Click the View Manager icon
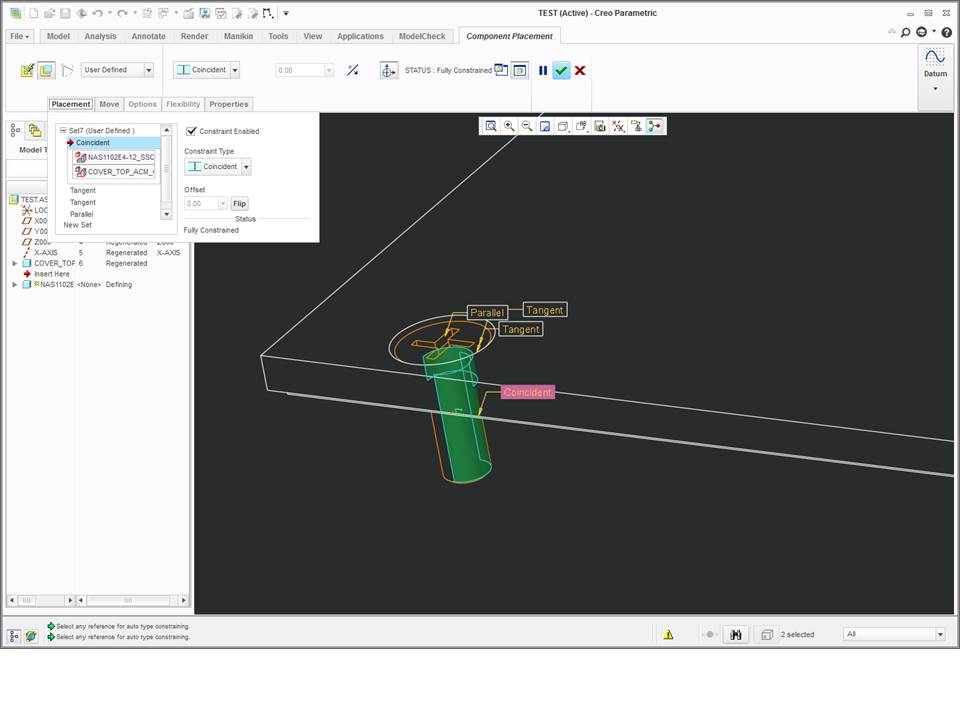The width and height of the screenshot is (960, 720). point(600,126)
